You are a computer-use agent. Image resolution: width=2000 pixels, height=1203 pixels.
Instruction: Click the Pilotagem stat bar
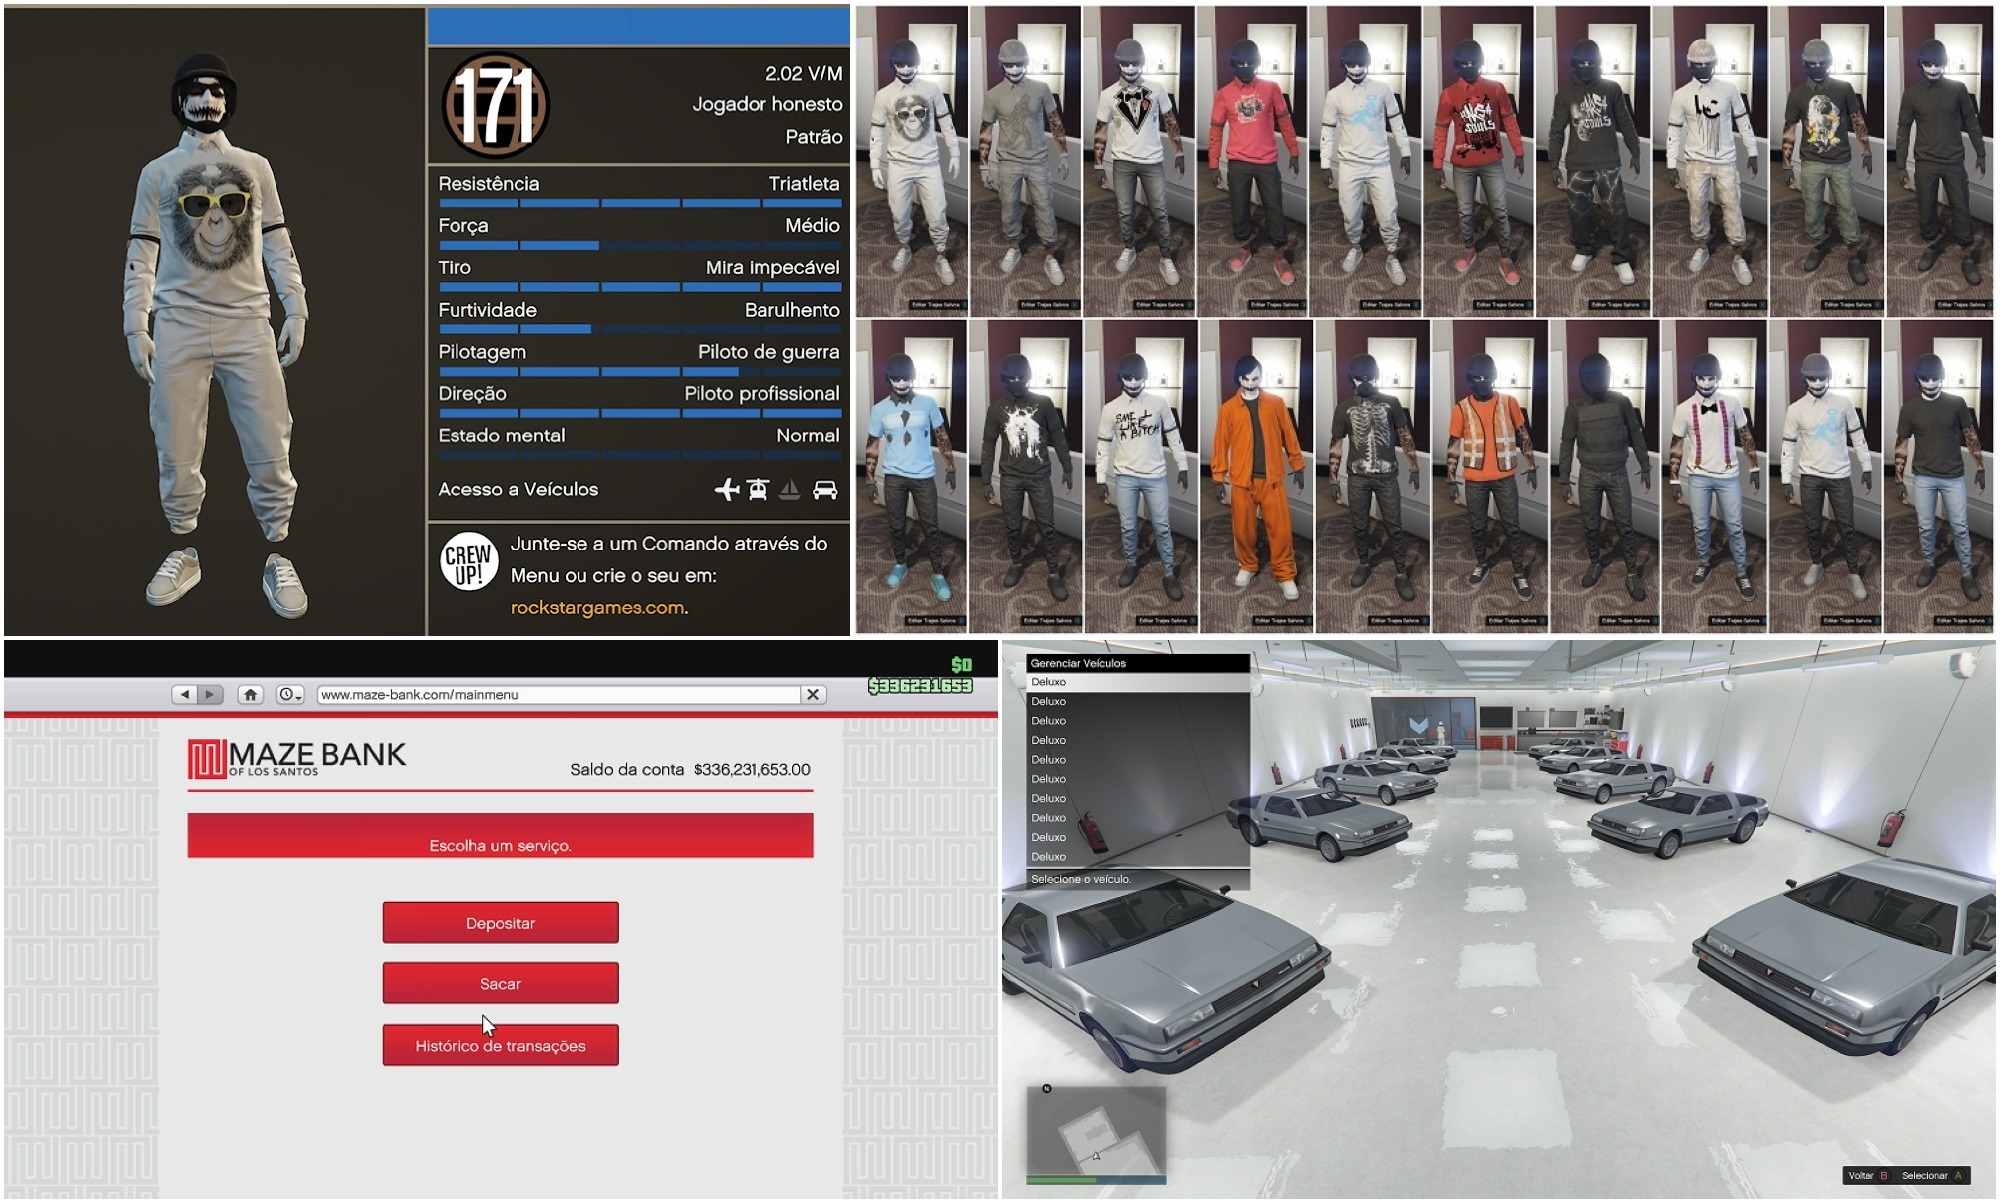coord(640,371)
